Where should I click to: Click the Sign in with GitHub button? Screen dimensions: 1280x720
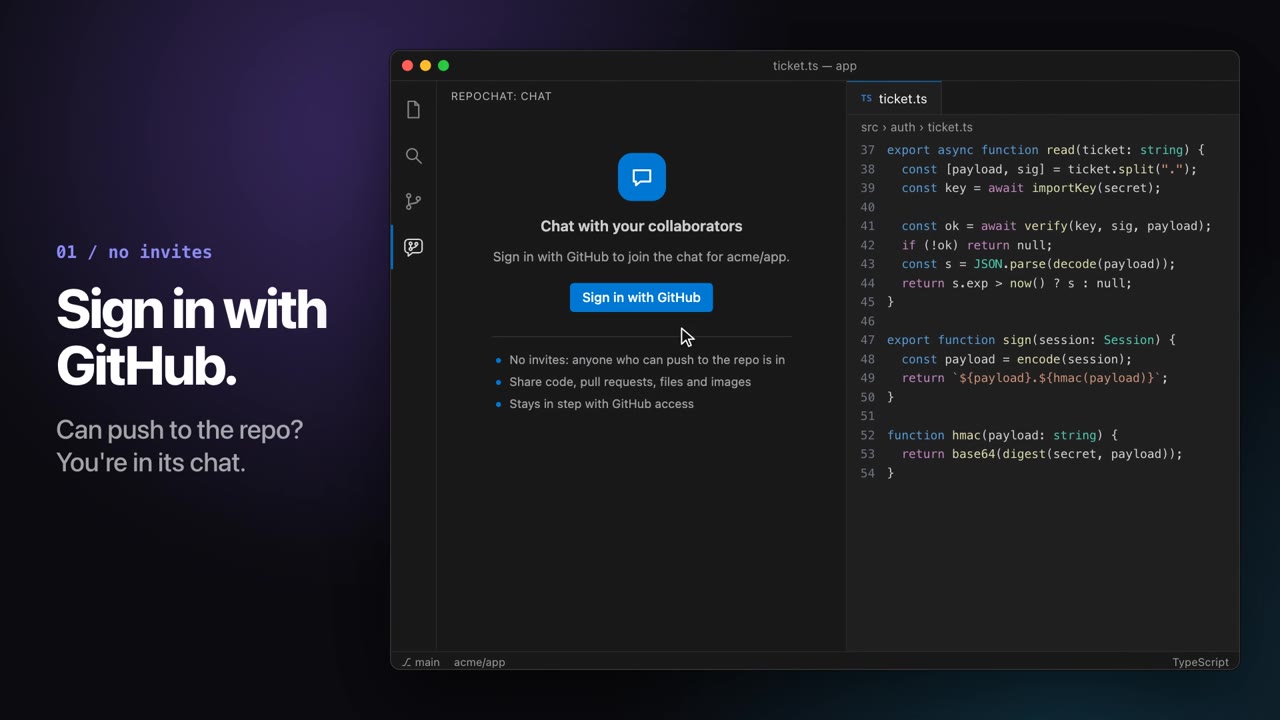(641, 297)
